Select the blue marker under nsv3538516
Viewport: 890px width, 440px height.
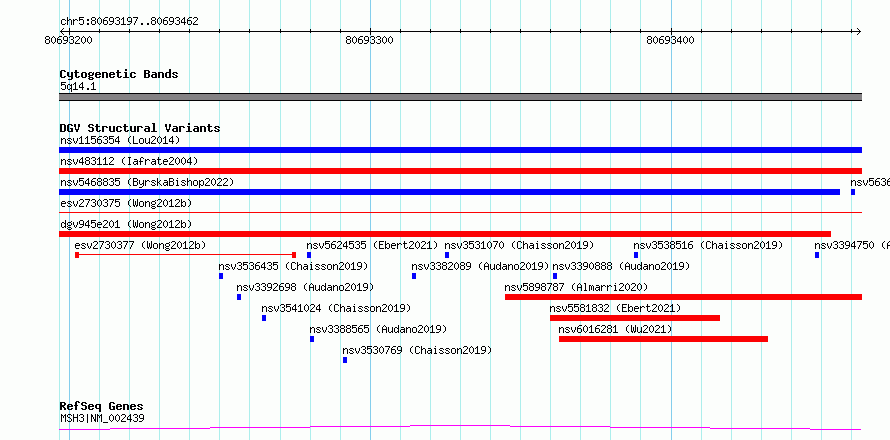[x=636, y=255]
